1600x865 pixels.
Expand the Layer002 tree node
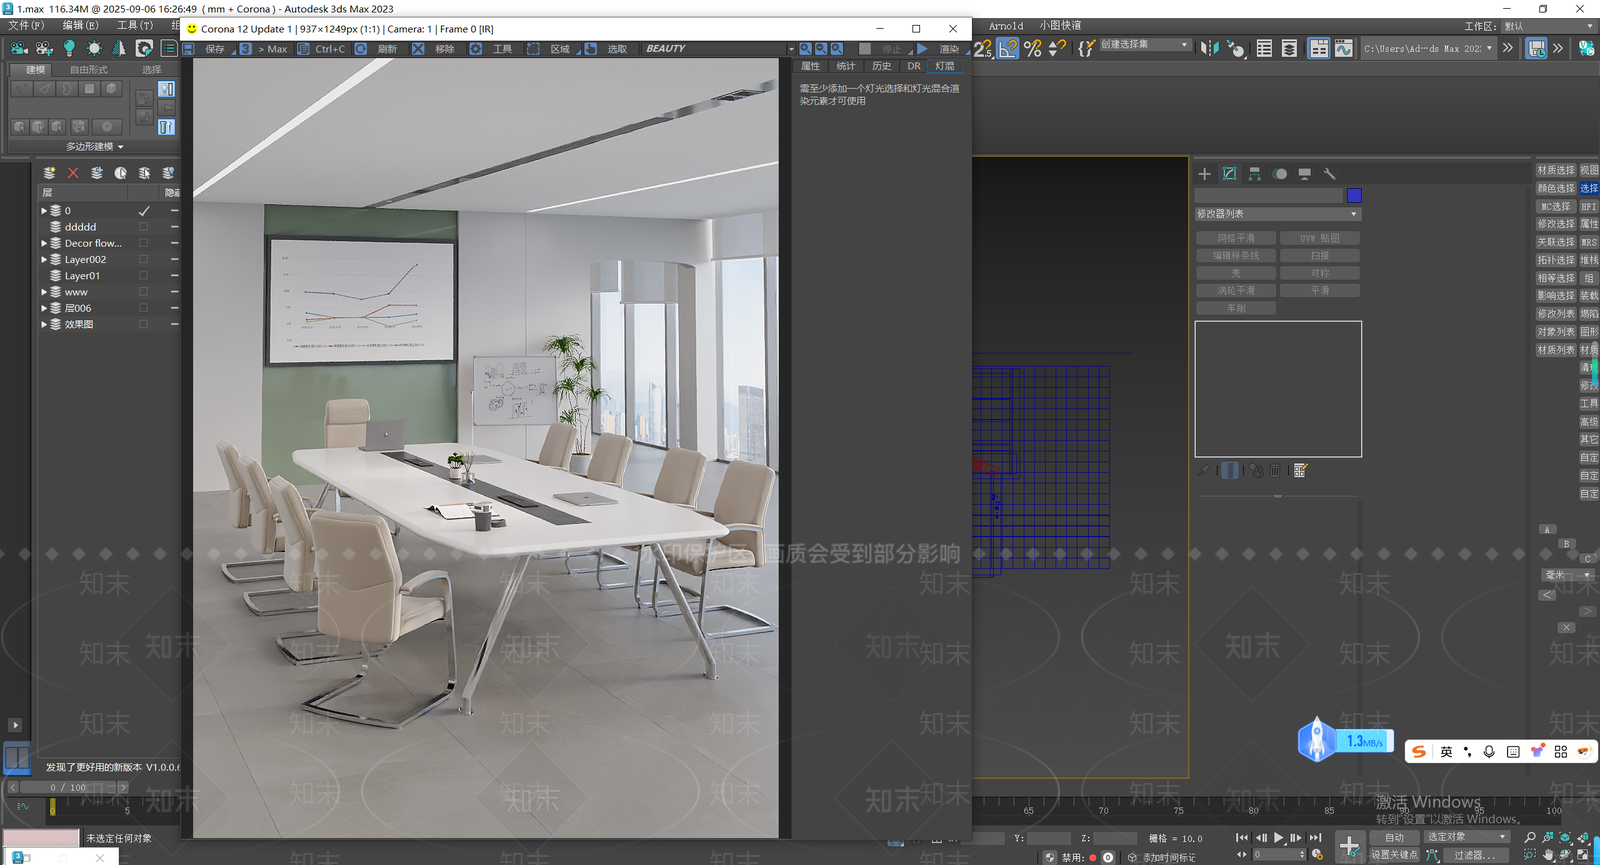tap(44, 259)
